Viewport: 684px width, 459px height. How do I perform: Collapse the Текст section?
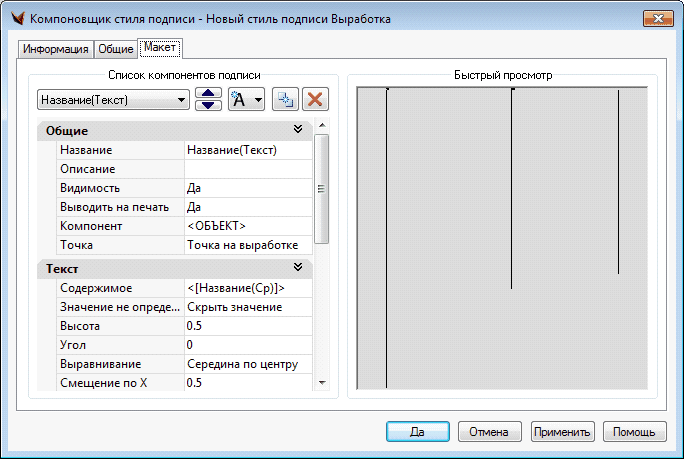click(297, 269)
